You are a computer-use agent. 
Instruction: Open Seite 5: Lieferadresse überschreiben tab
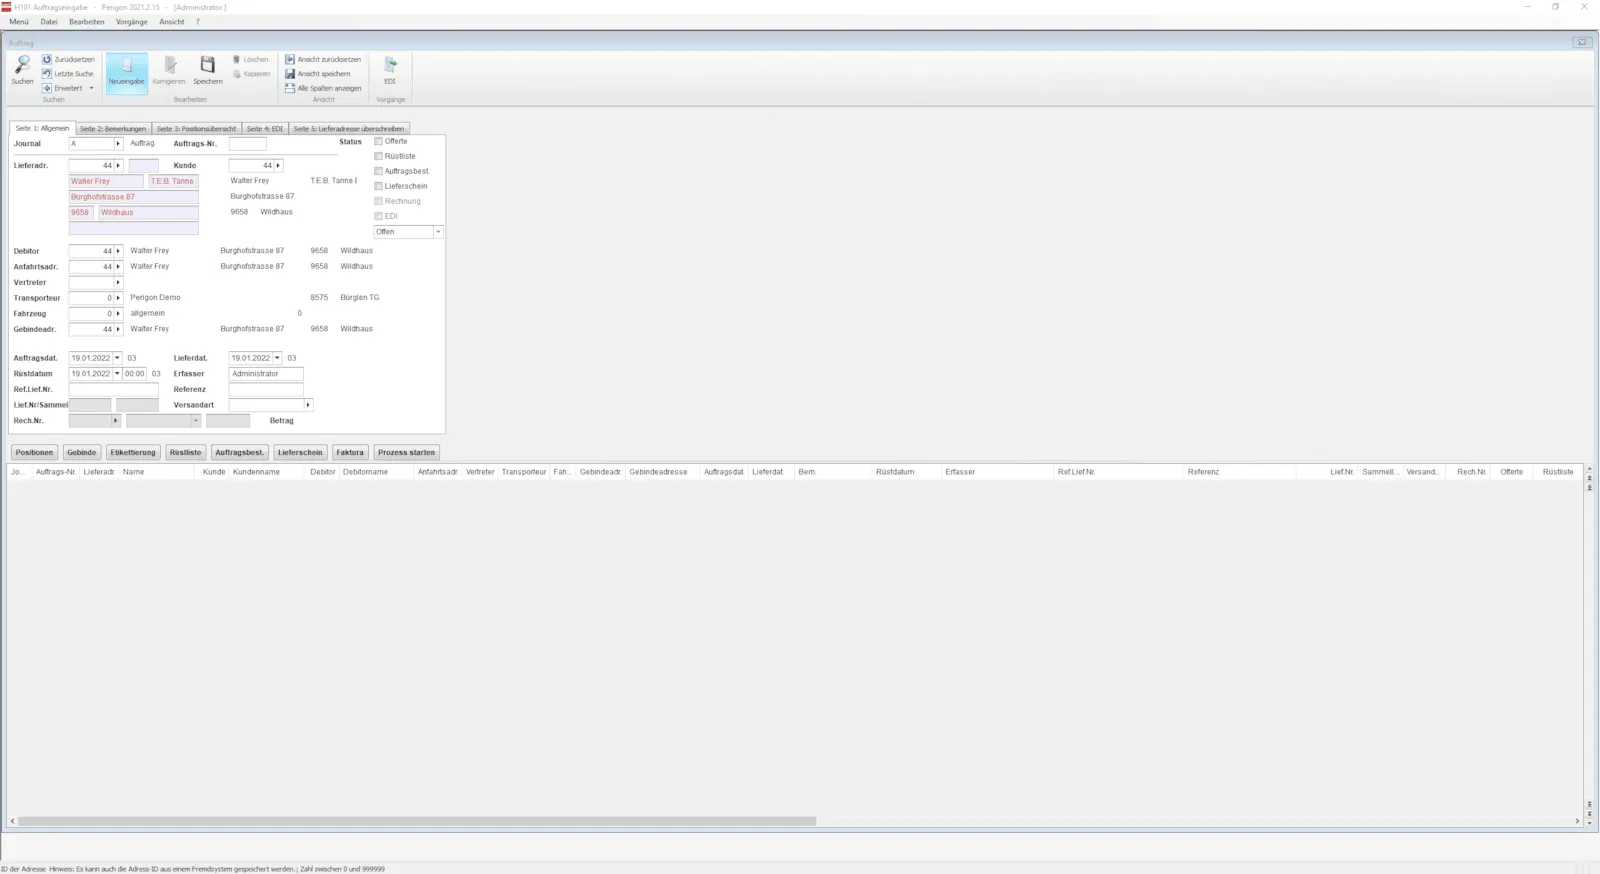coord(349,129)
